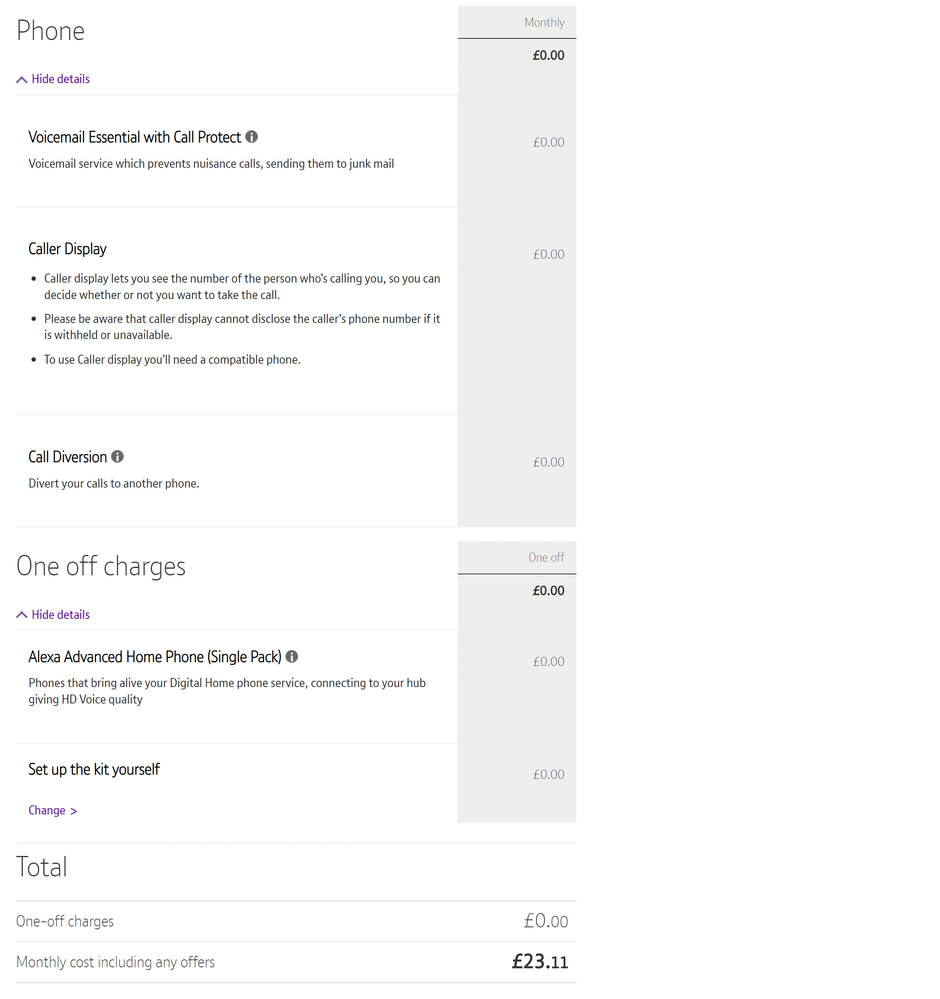Click Change link under Set up kit

pos(47,811)
